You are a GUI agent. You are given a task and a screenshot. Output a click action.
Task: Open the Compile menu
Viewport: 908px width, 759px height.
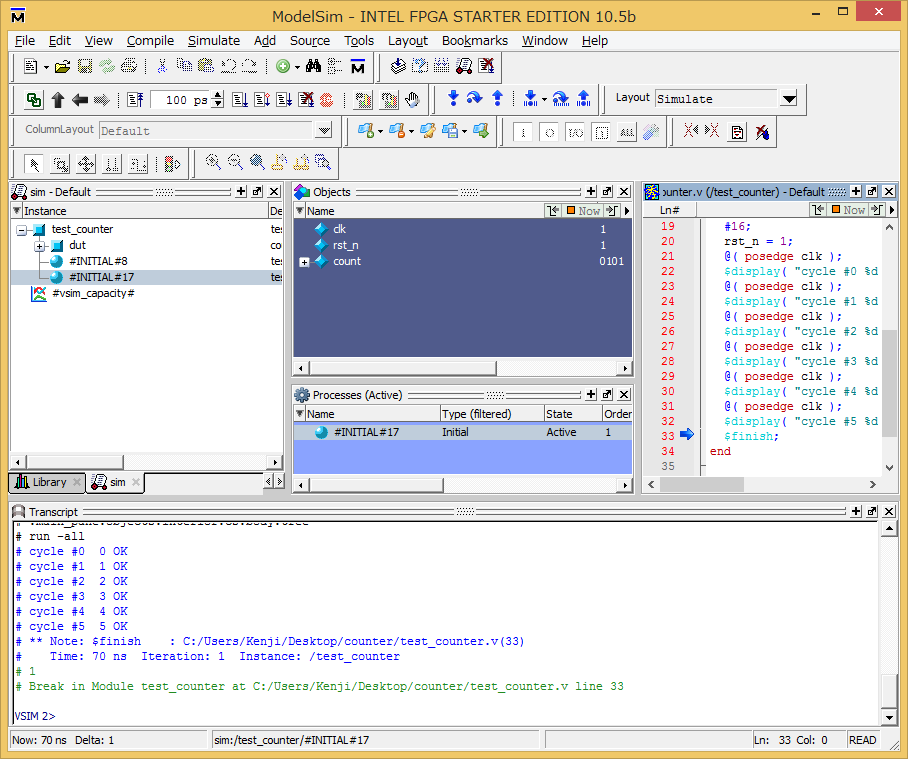(x=150, y=41)
